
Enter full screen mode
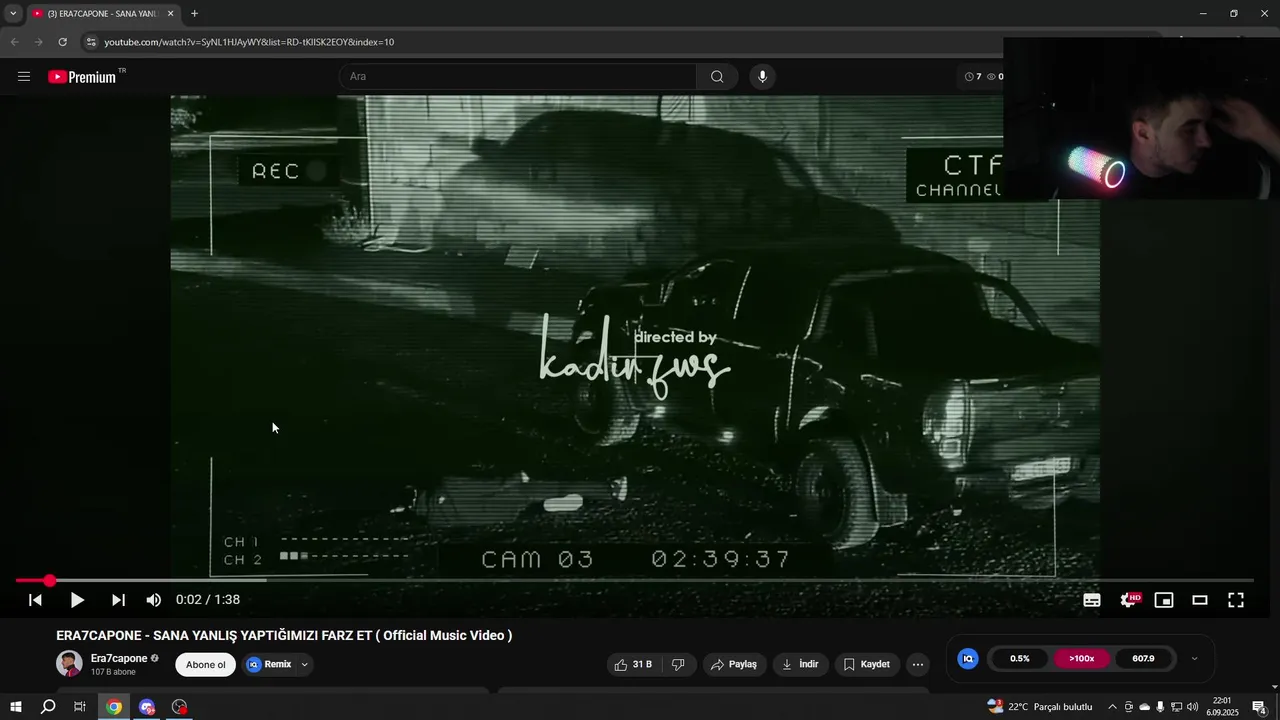[1236, 600]
